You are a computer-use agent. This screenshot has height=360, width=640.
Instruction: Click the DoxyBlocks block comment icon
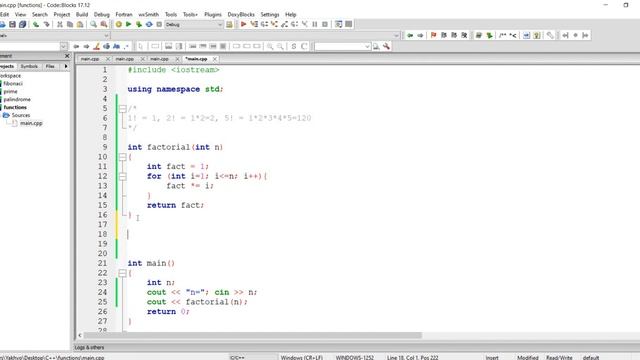click(x=502, y=36)
